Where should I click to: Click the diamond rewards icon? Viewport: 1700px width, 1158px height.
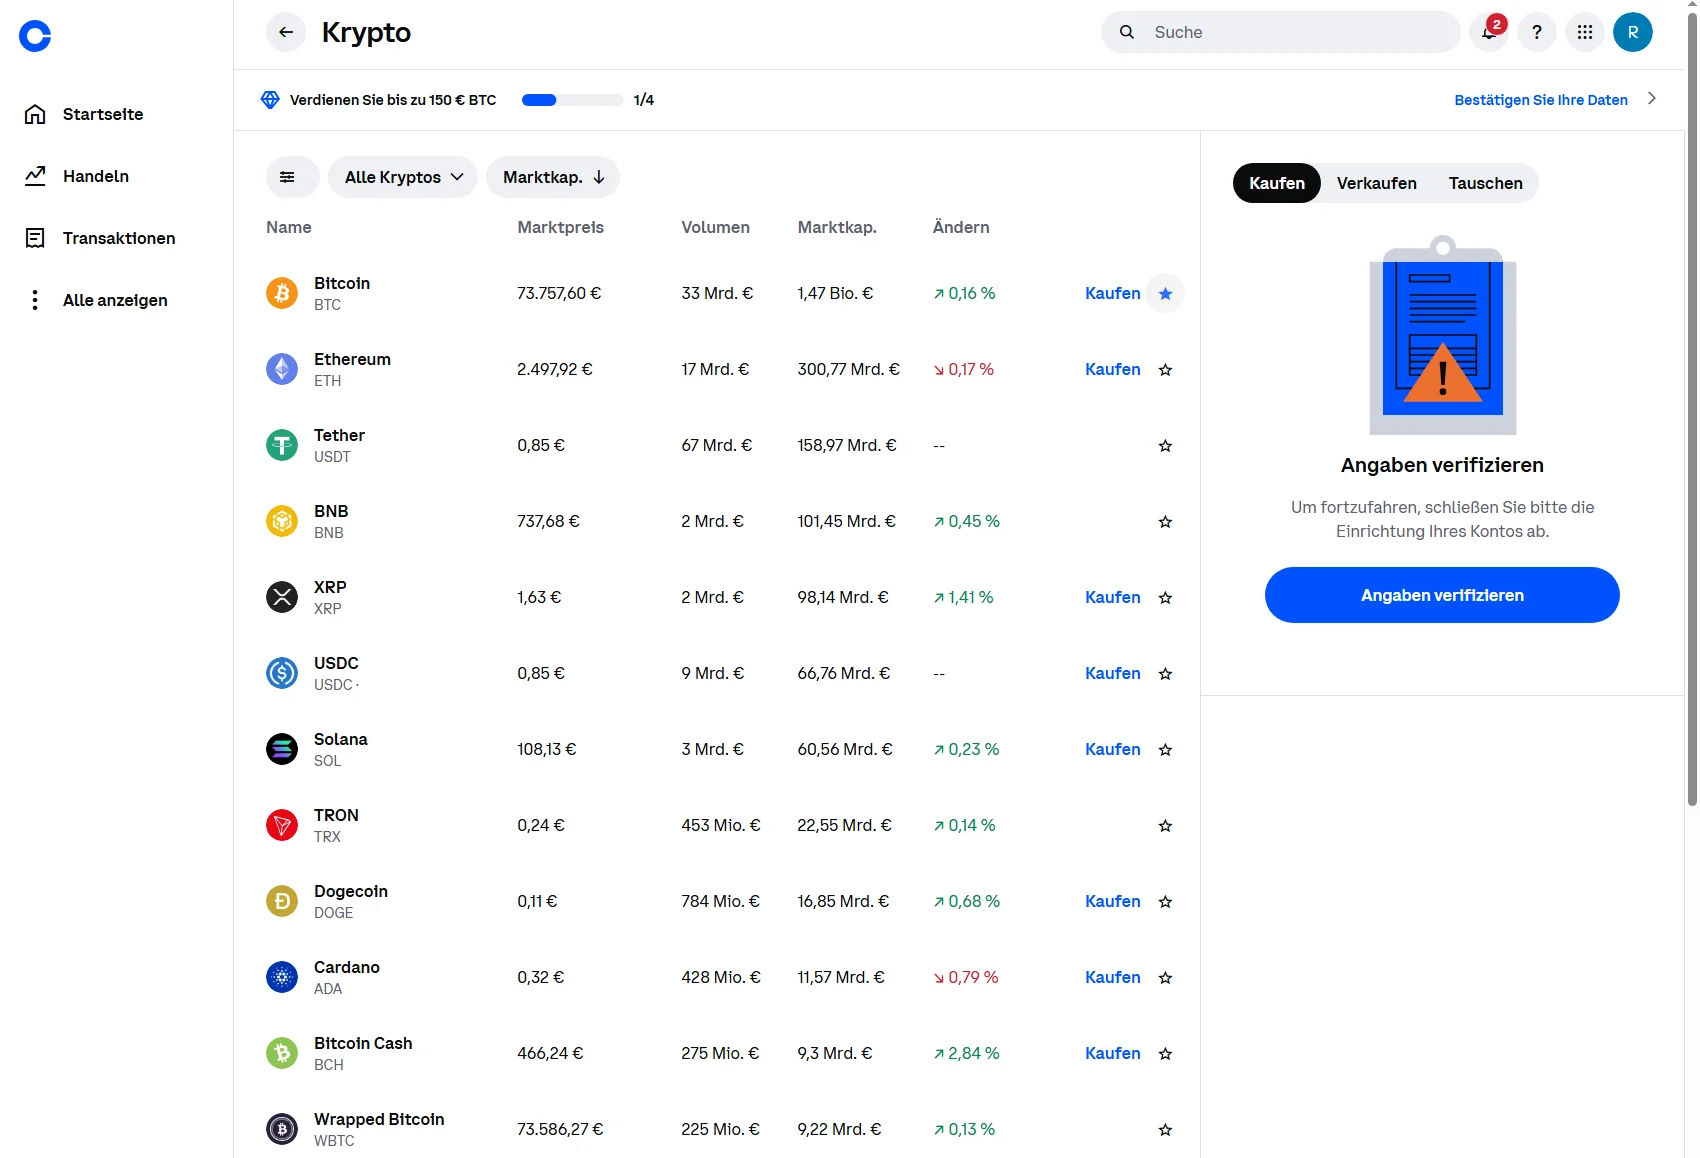tap(270, 100)
